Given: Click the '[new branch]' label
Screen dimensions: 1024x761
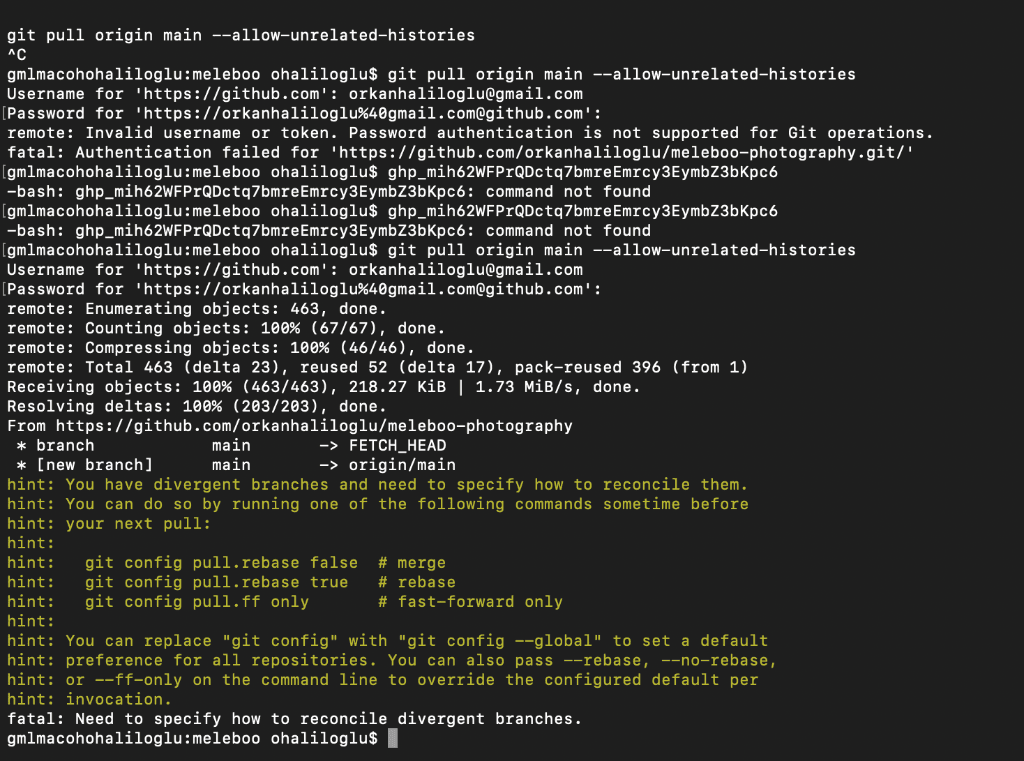Looking at the screenshot, I should tap(94, 465).
